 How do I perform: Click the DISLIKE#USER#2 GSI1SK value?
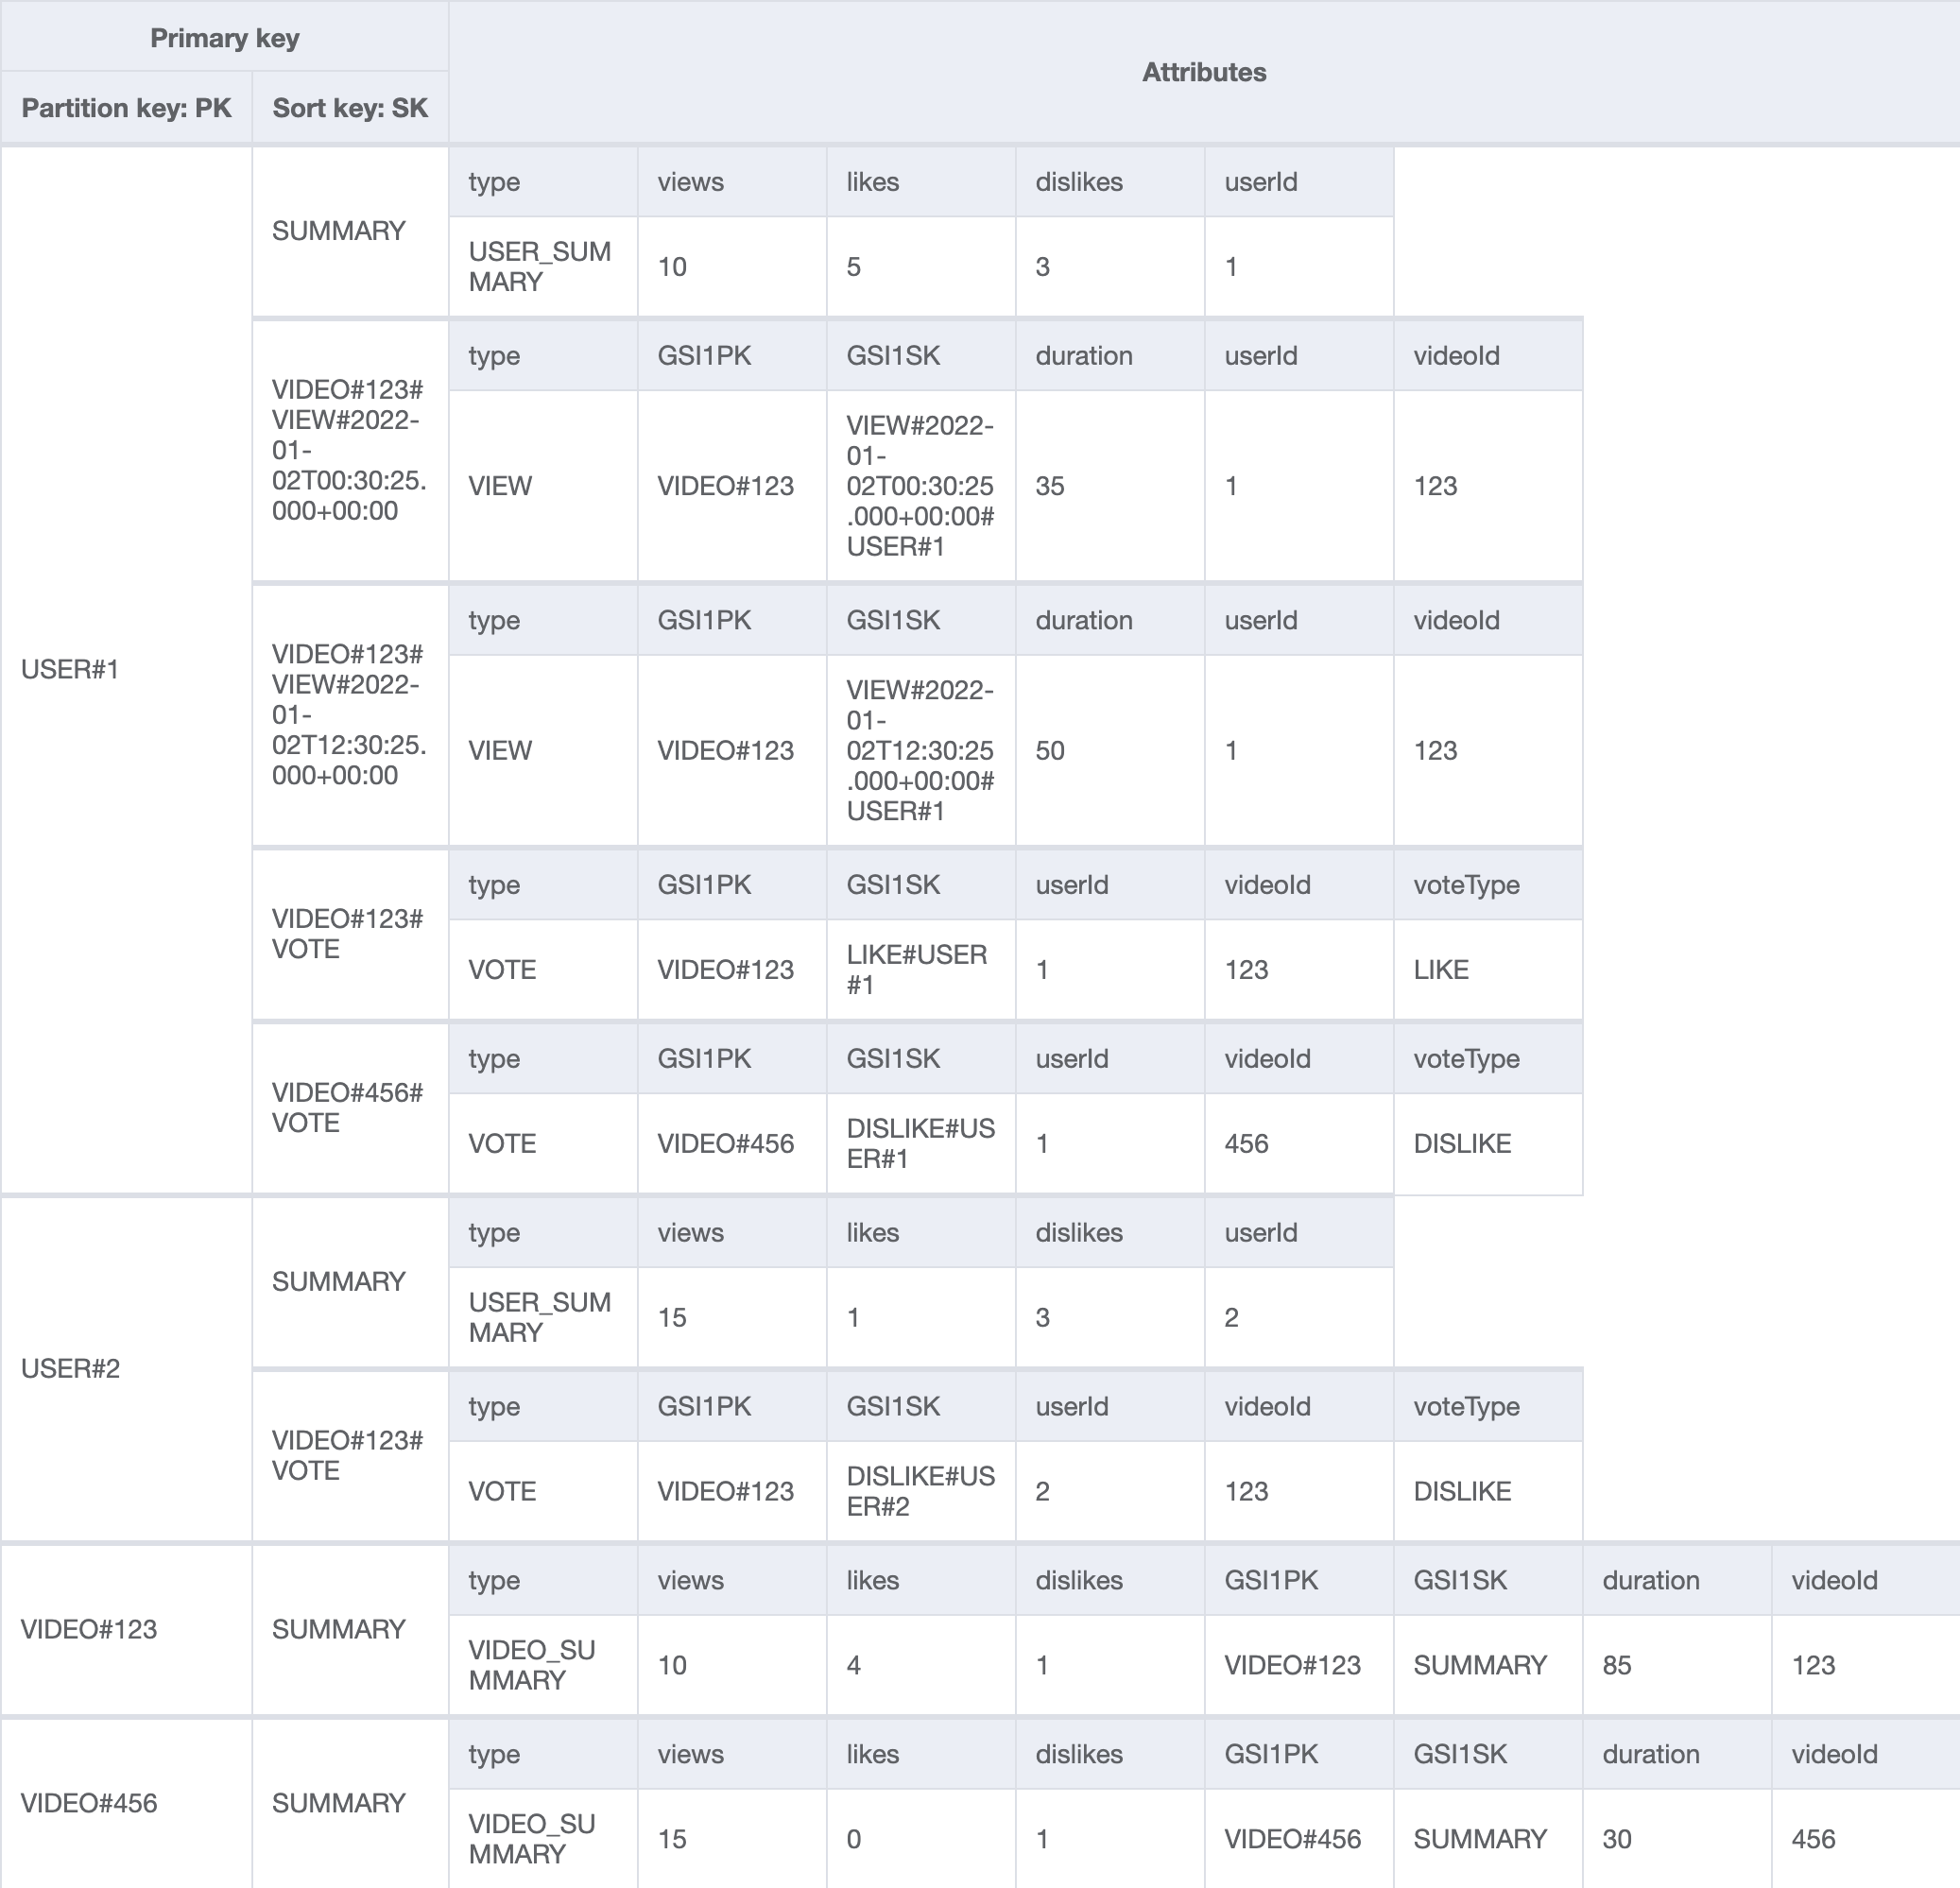pyautogui.click(x=921, y=1491)
